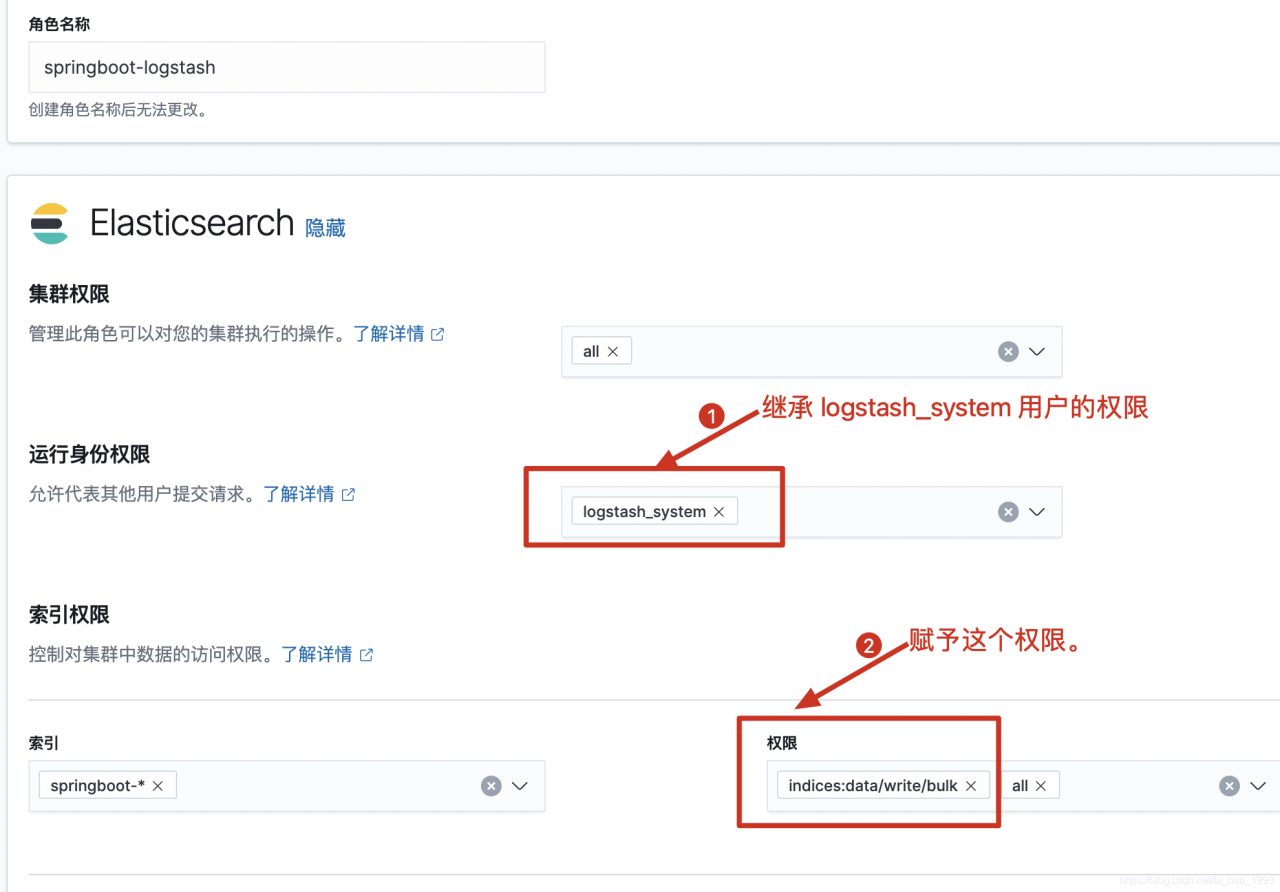Expand the run-as privileges dropdown
1280x892 pixels.
point(1037,511)
